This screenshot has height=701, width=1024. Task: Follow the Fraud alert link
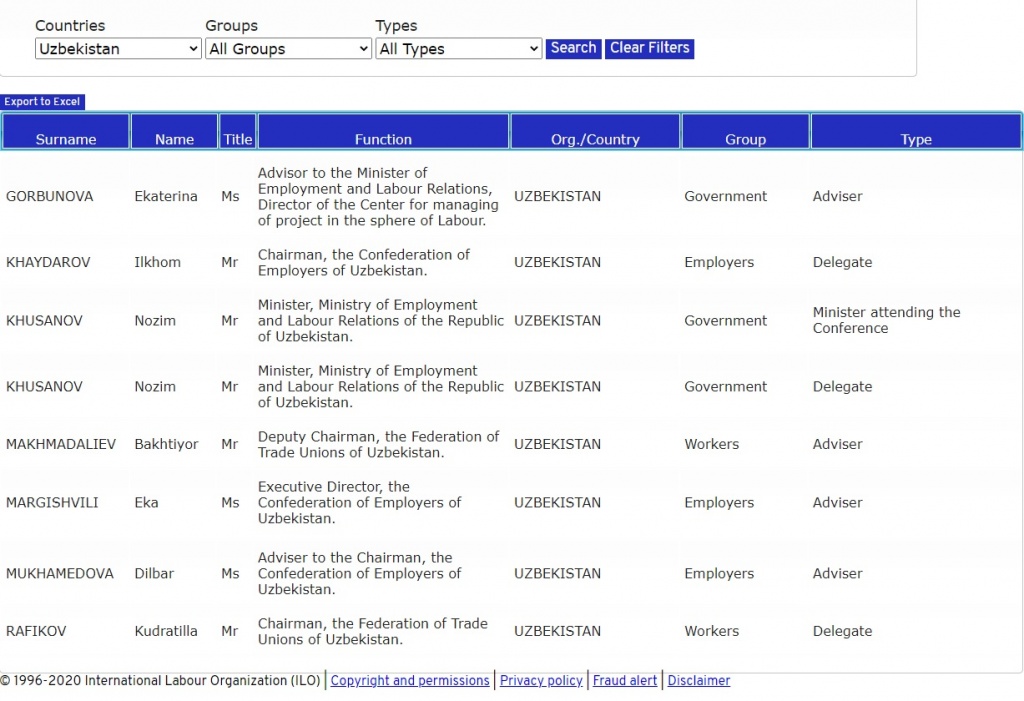click(x=625, y=681)
